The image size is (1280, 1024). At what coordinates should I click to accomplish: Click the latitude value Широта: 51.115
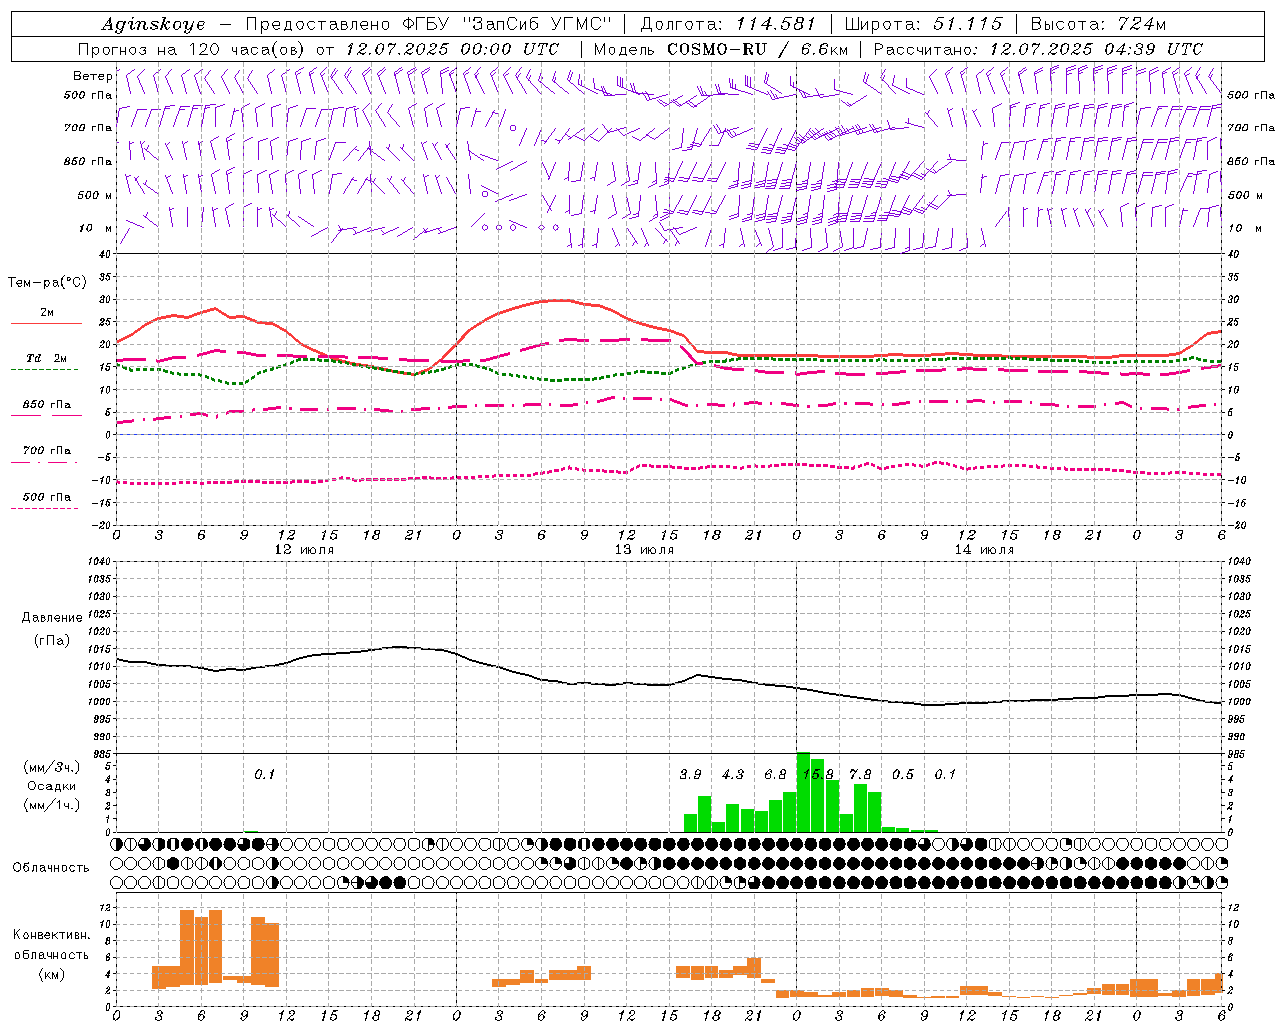pos(923,24)
